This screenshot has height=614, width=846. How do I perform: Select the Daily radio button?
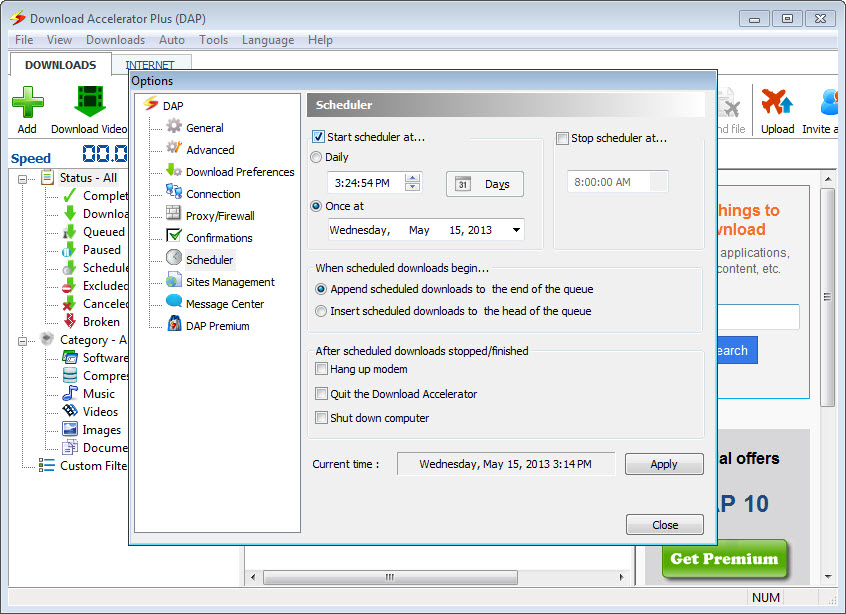point(316,157)
